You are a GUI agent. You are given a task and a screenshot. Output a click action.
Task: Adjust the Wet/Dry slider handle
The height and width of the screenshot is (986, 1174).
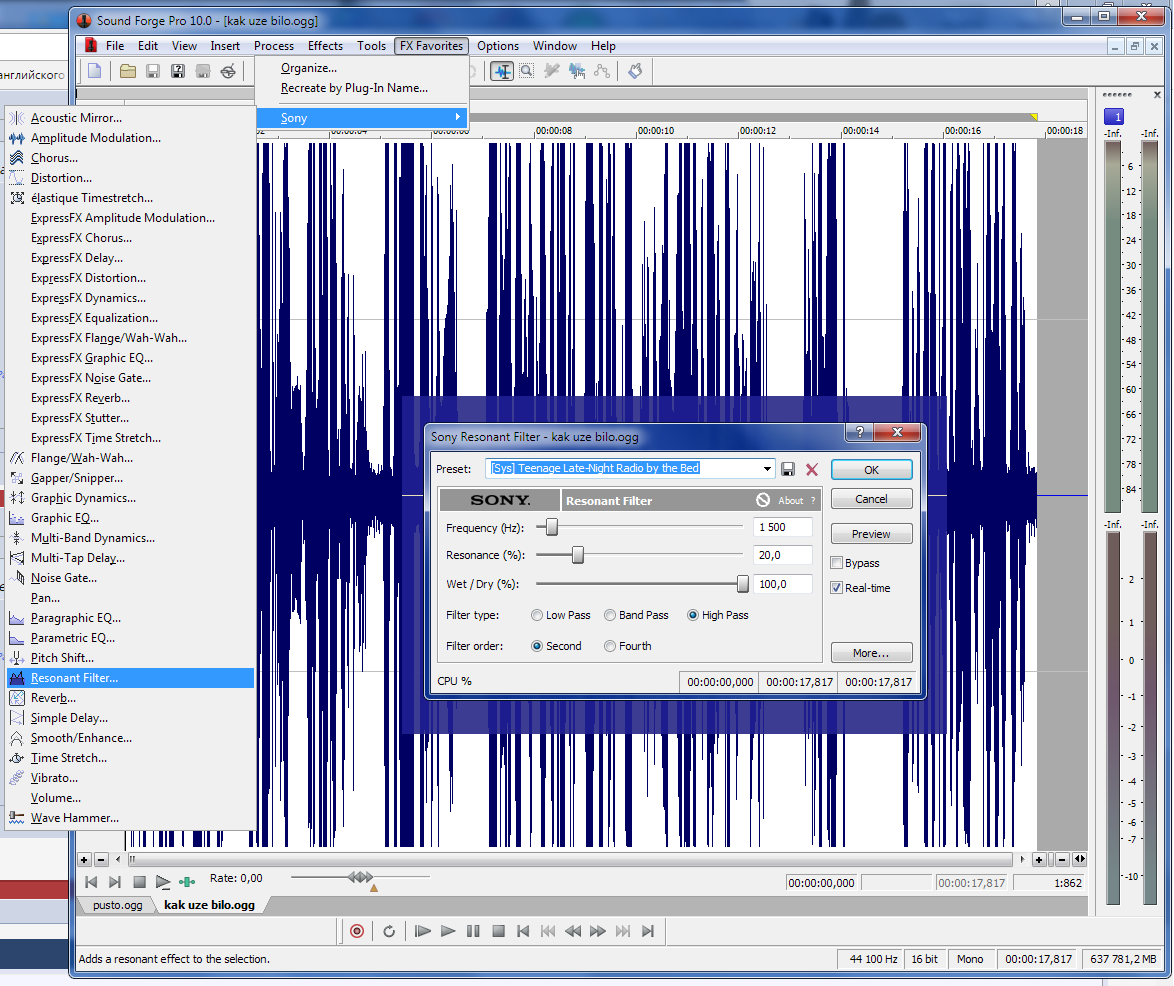[x=743, y=584]
